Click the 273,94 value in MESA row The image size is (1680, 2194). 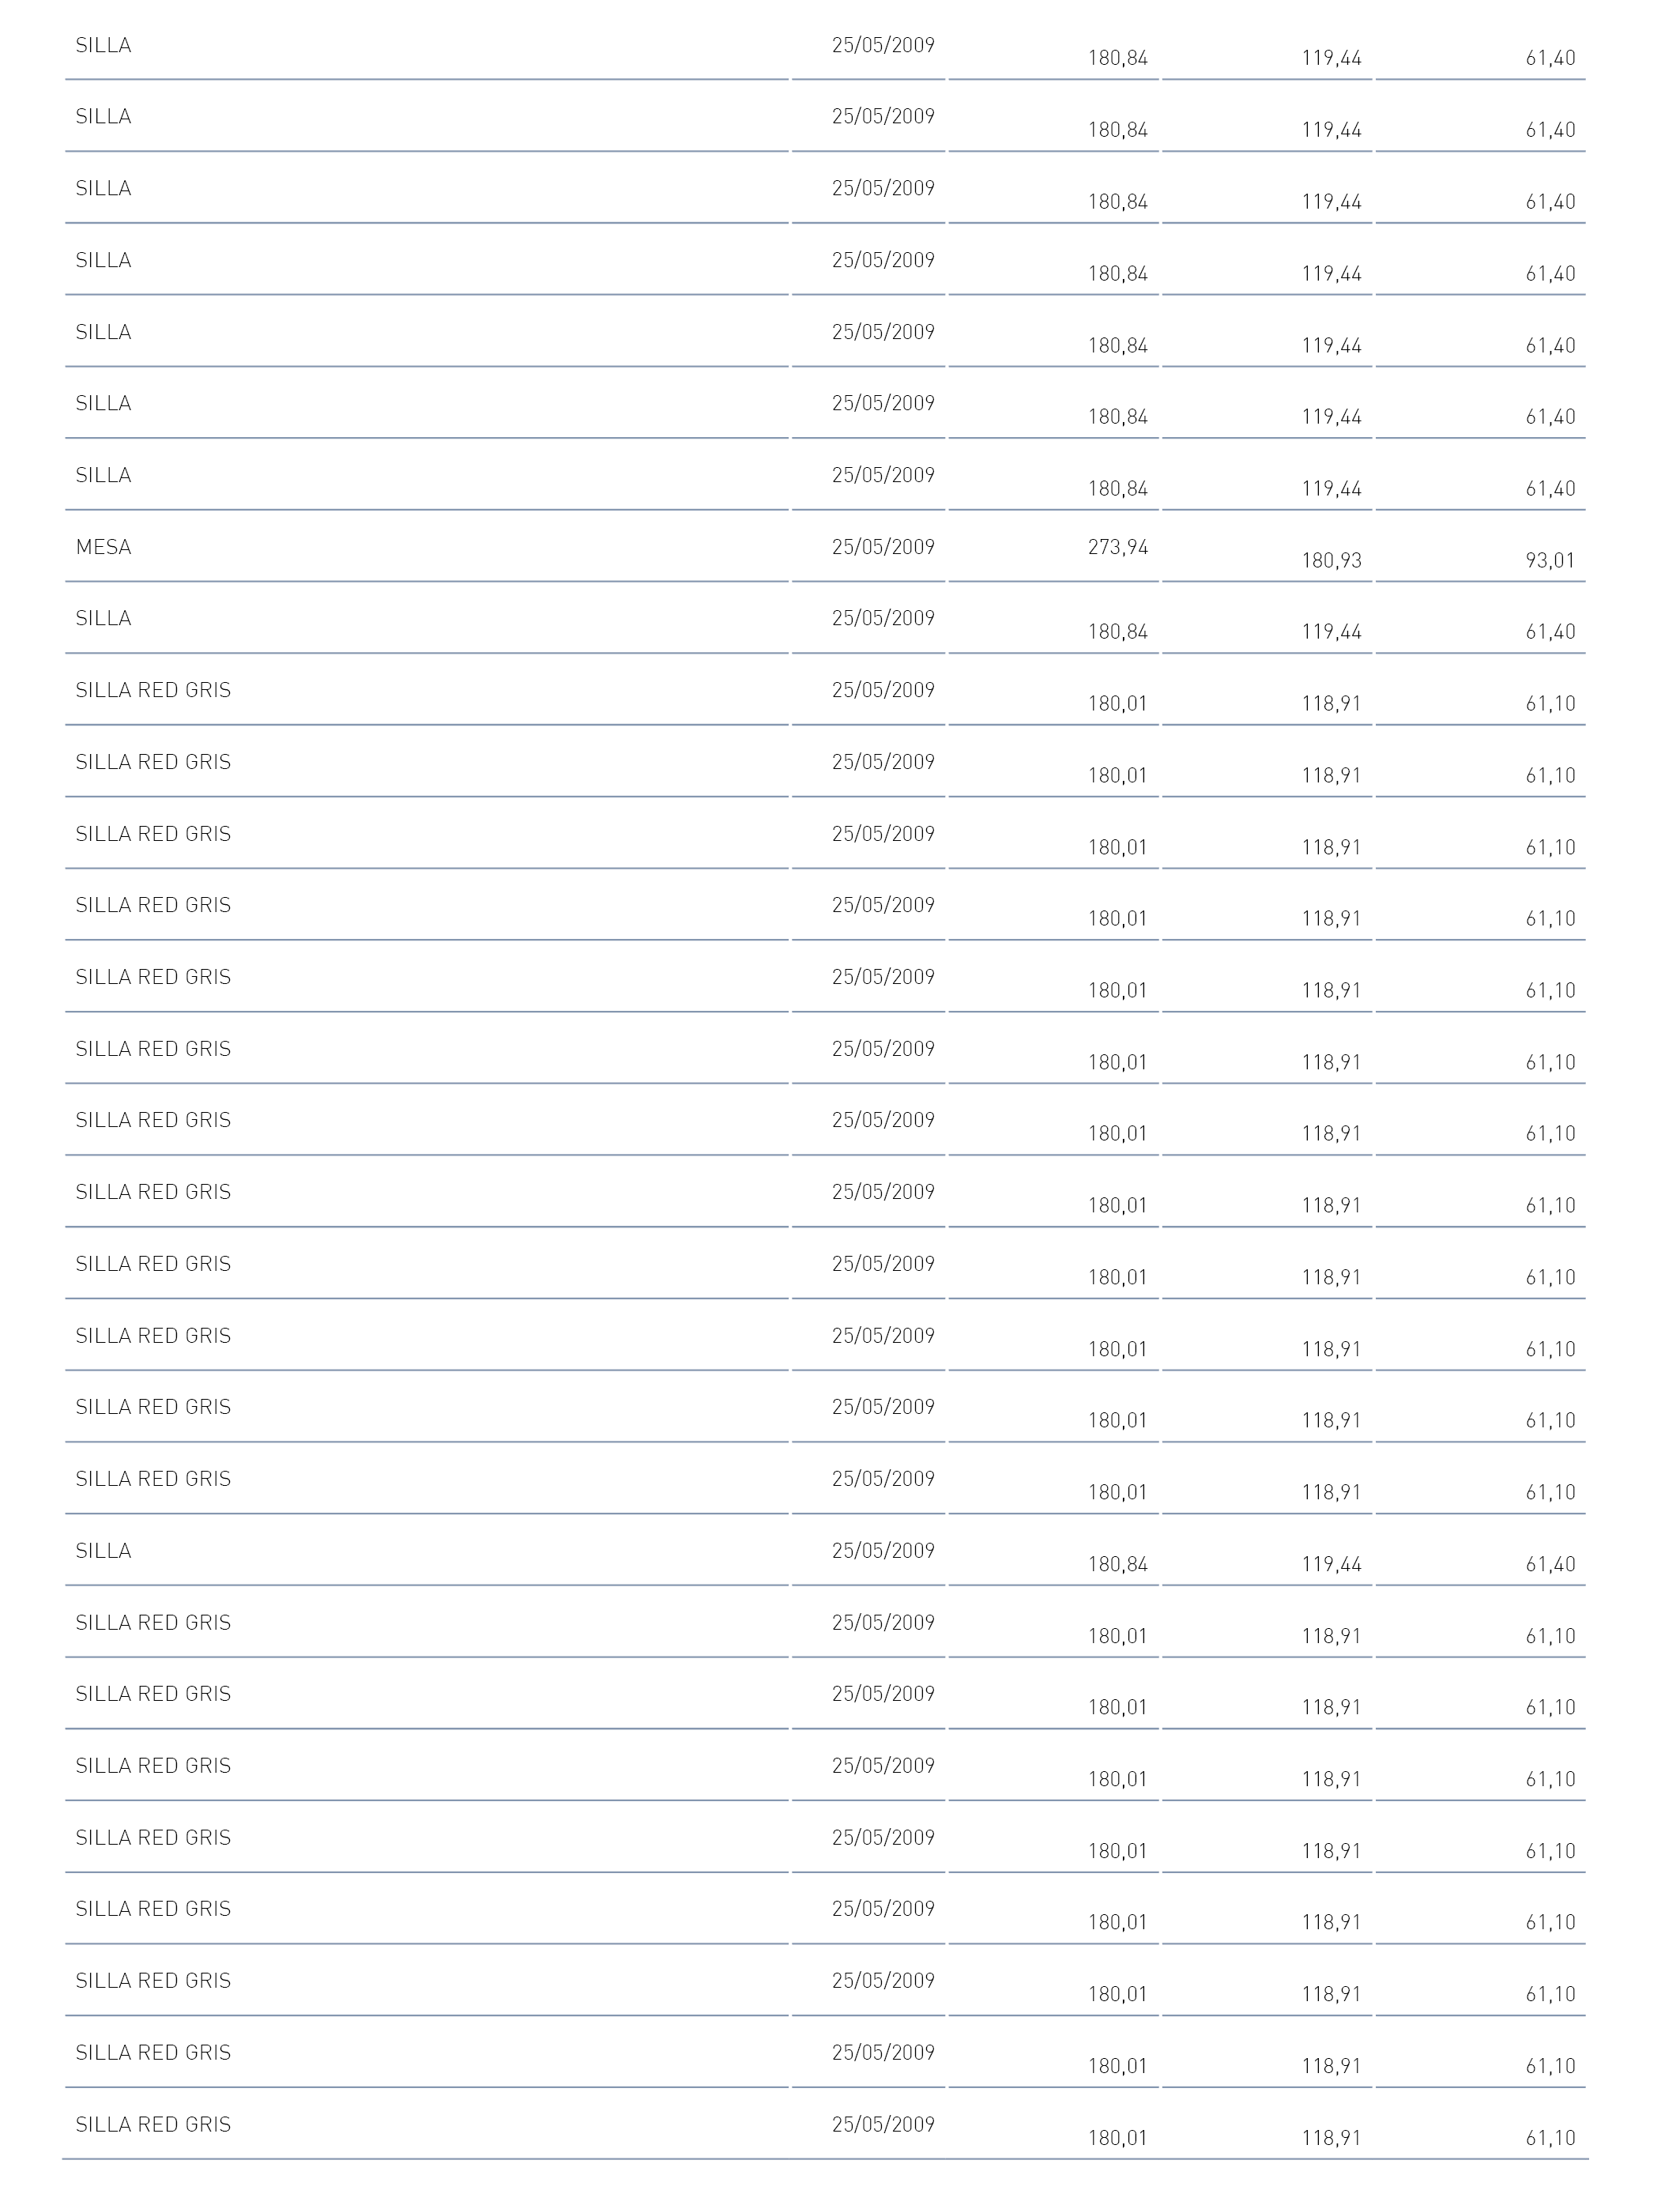coord(1118,547)
